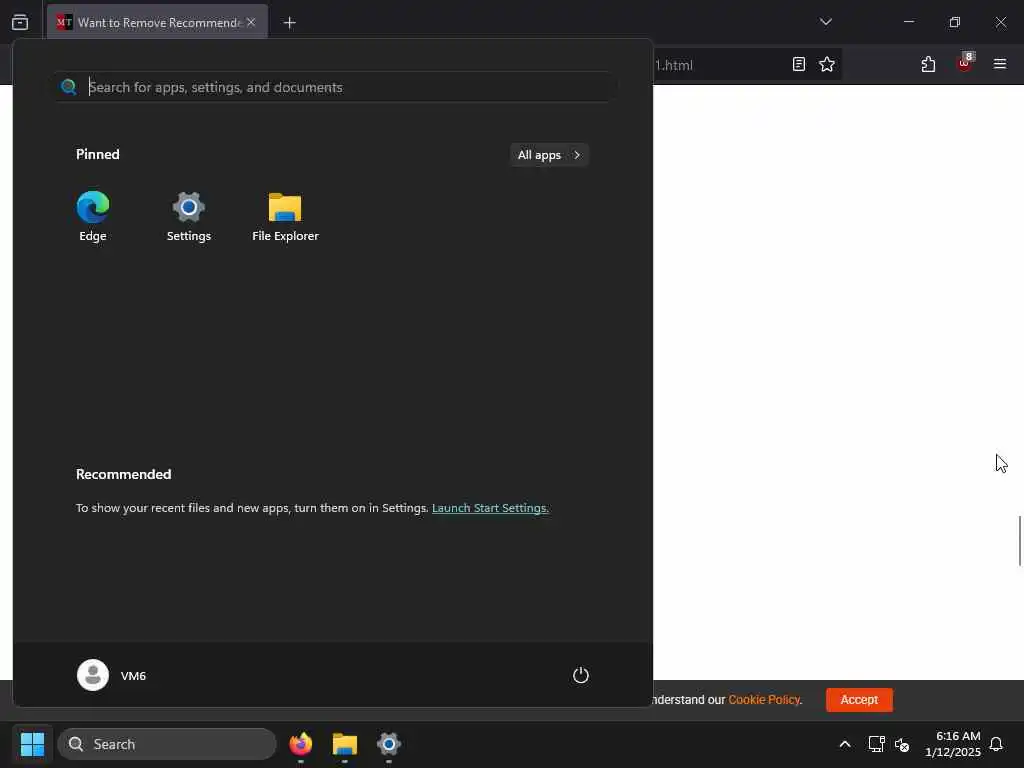
Task: Open Firefox View icon at top-left
Action: click(x=20, y=22)
